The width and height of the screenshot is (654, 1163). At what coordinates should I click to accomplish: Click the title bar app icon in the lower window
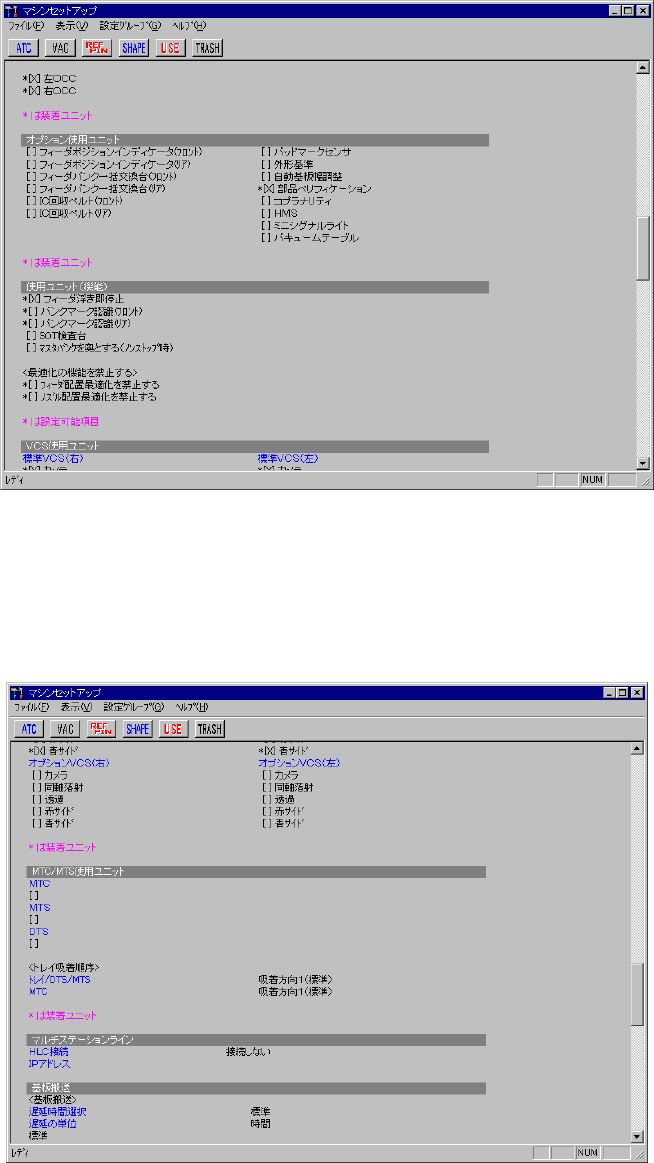coord(18,692)
